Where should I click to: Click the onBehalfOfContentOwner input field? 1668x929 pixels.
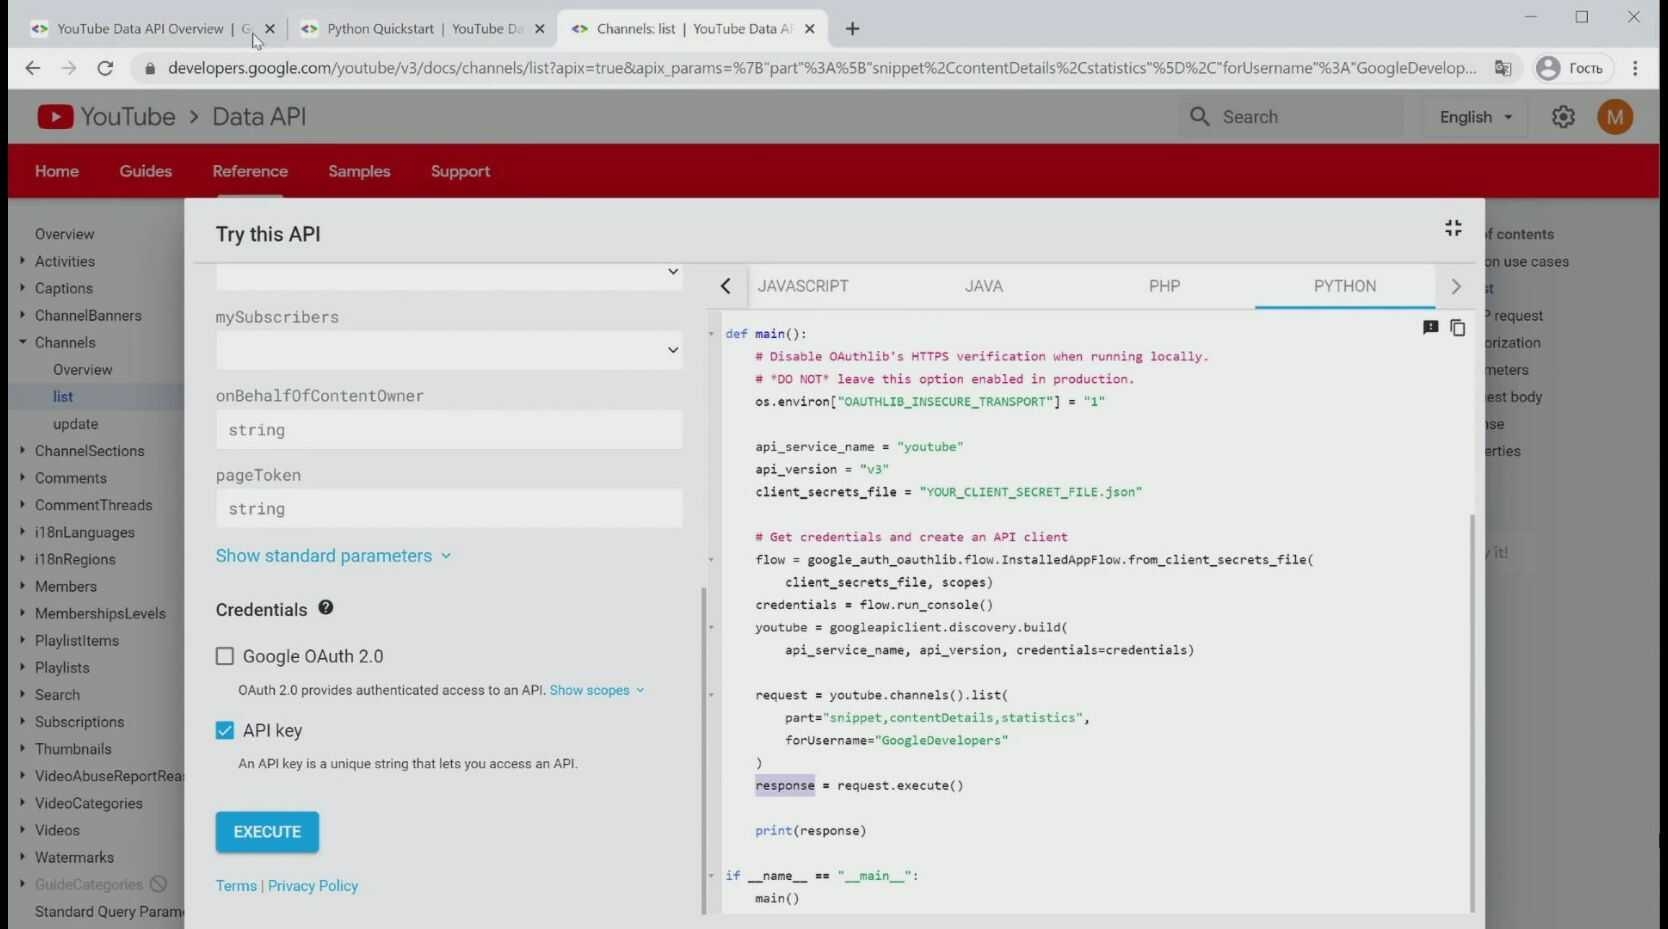point(449,430)
